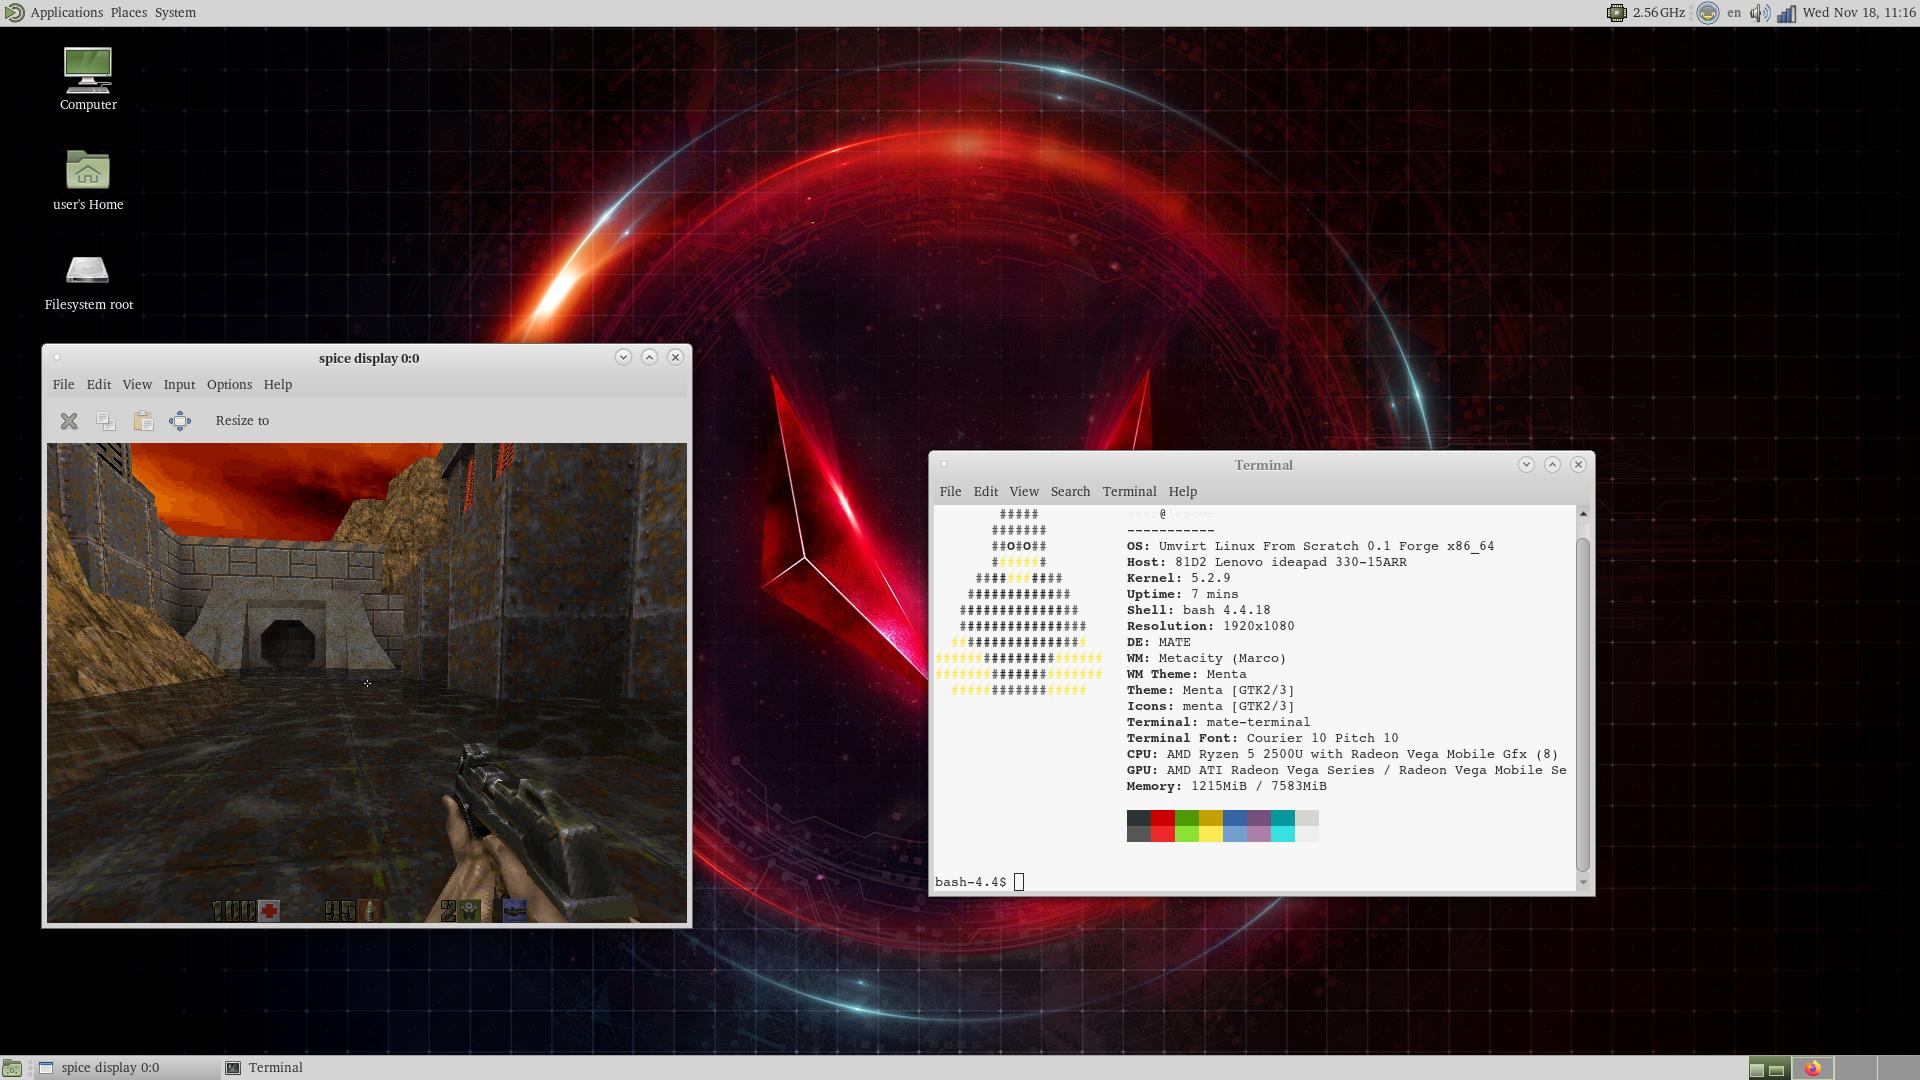1920x1080 pixels.
Task: Roll up the Terminal window with the down-chevron
Action: tap(1526, 465)
